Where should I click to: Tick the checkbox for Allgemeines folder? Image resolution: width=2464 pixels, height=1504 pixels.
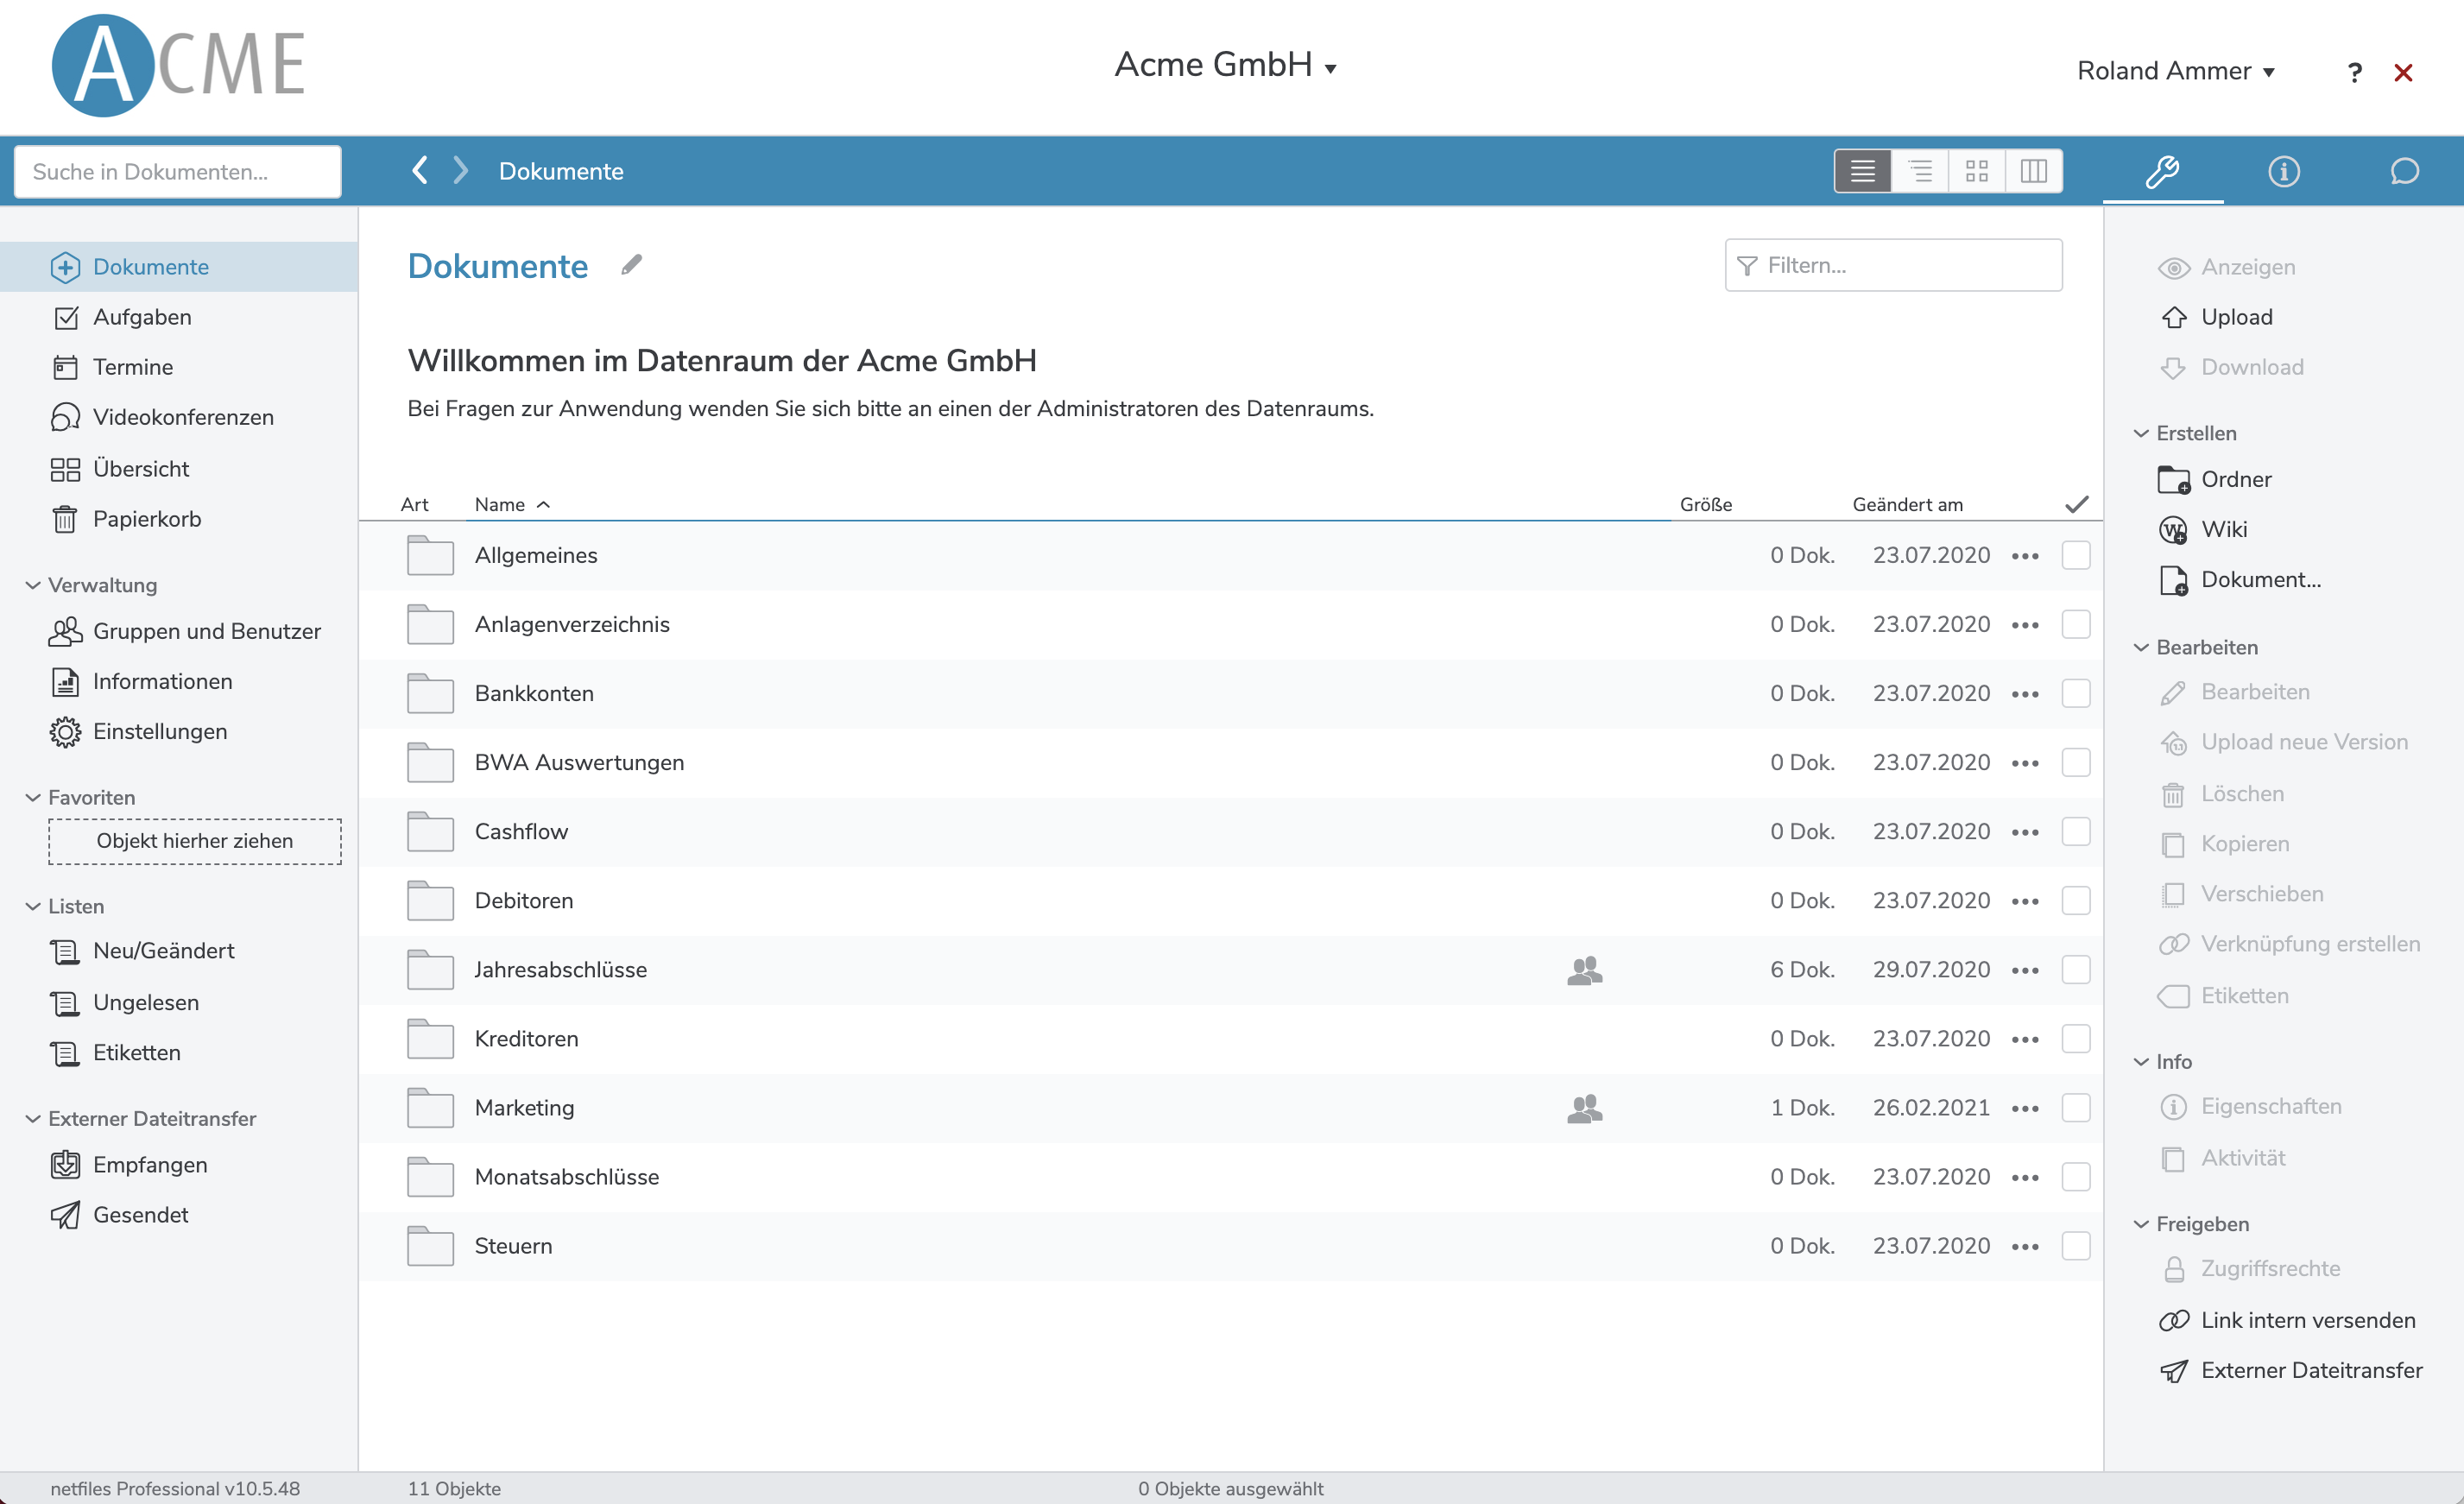[2076, 555]
